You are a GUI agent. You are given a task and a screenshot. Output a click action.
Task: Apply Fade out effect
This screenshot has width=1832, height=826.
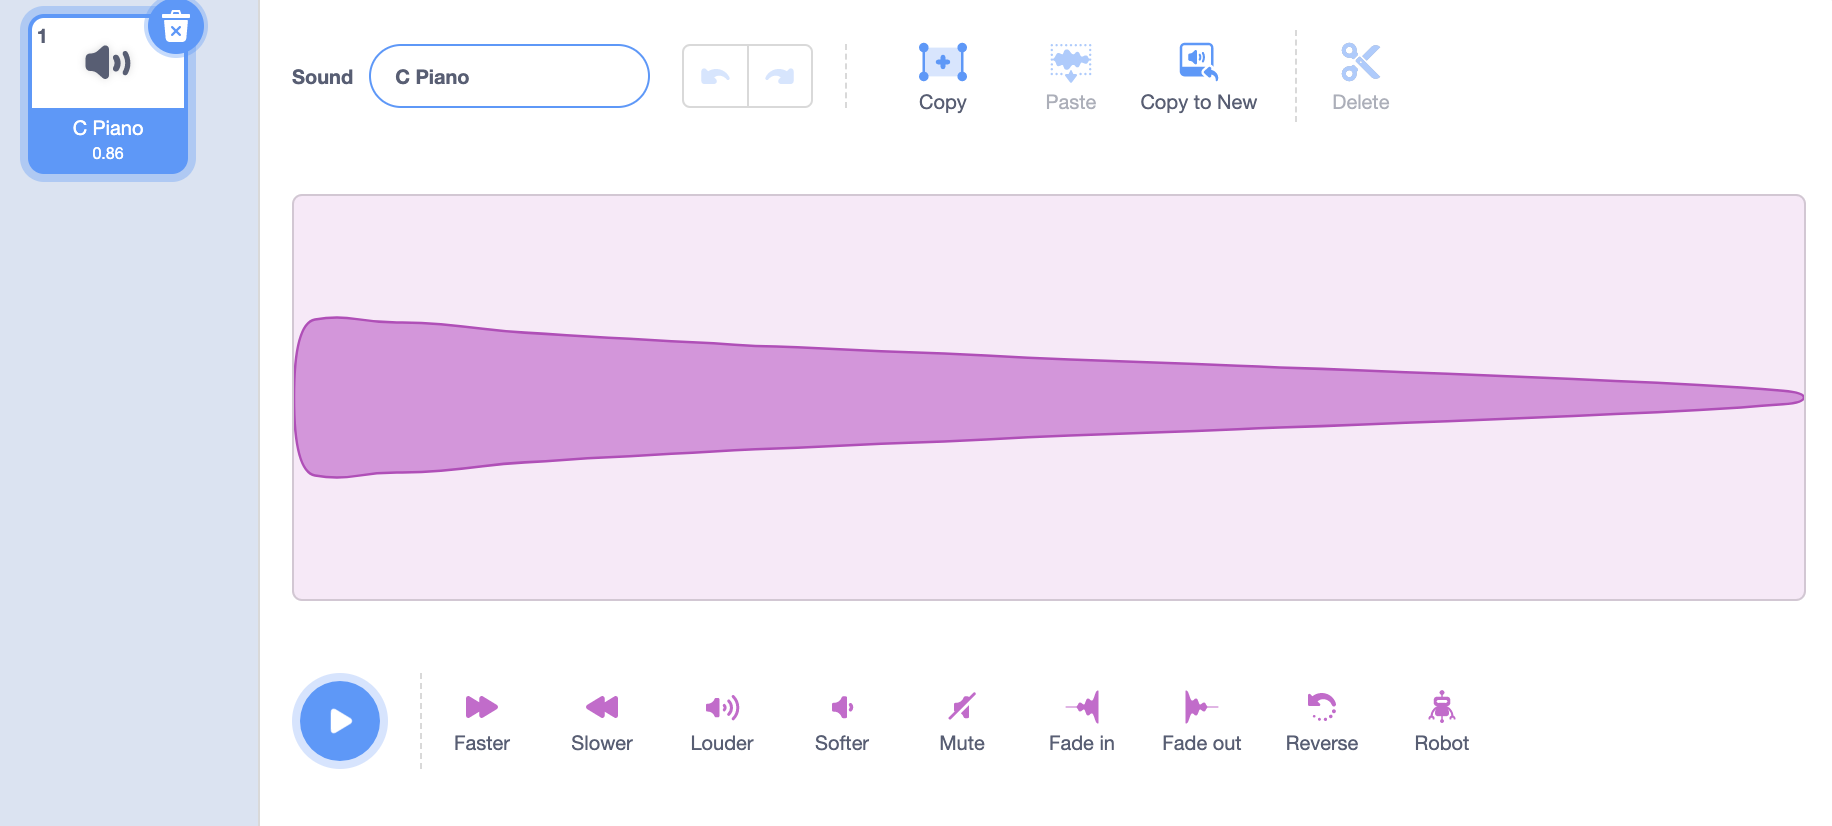click(1200, 708)
